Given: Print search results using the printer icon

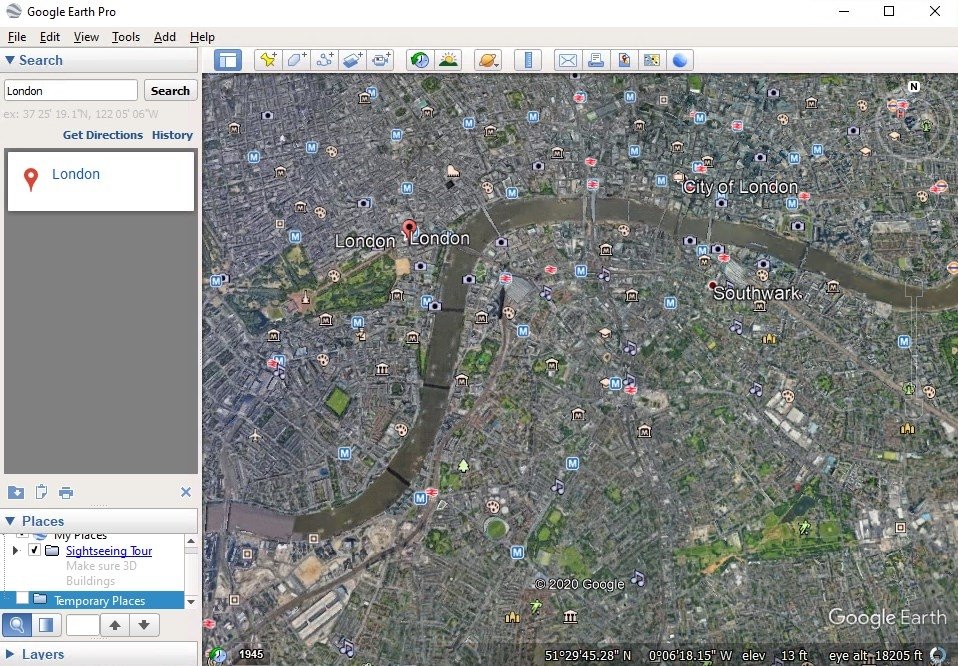Looking at the screenshot, I should pyautogui.click(x=66, y=492).
